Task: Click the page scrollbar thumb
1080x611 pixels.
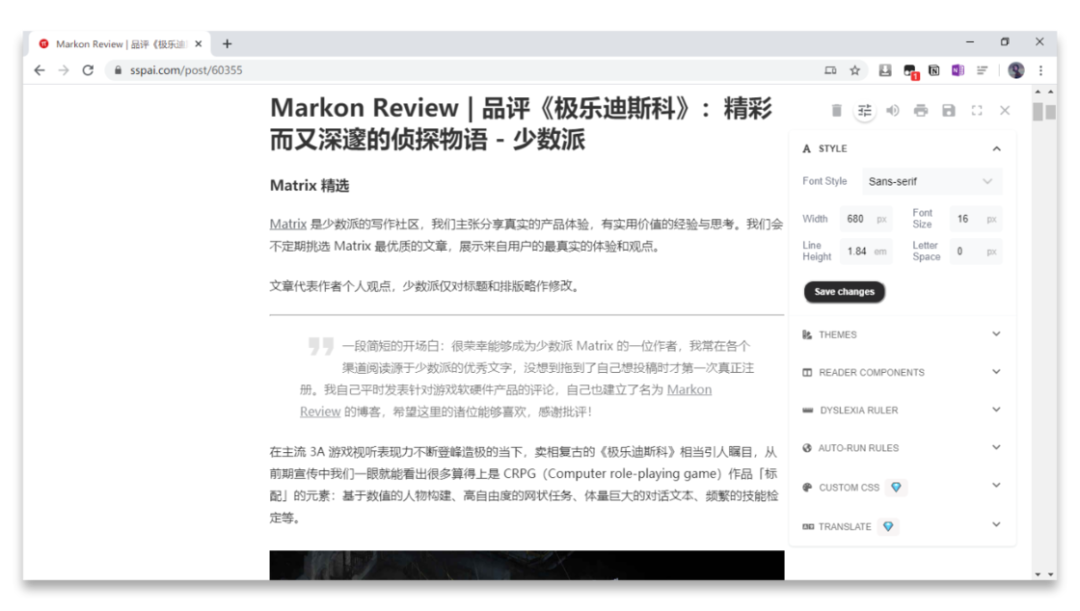Action: 1038,111
